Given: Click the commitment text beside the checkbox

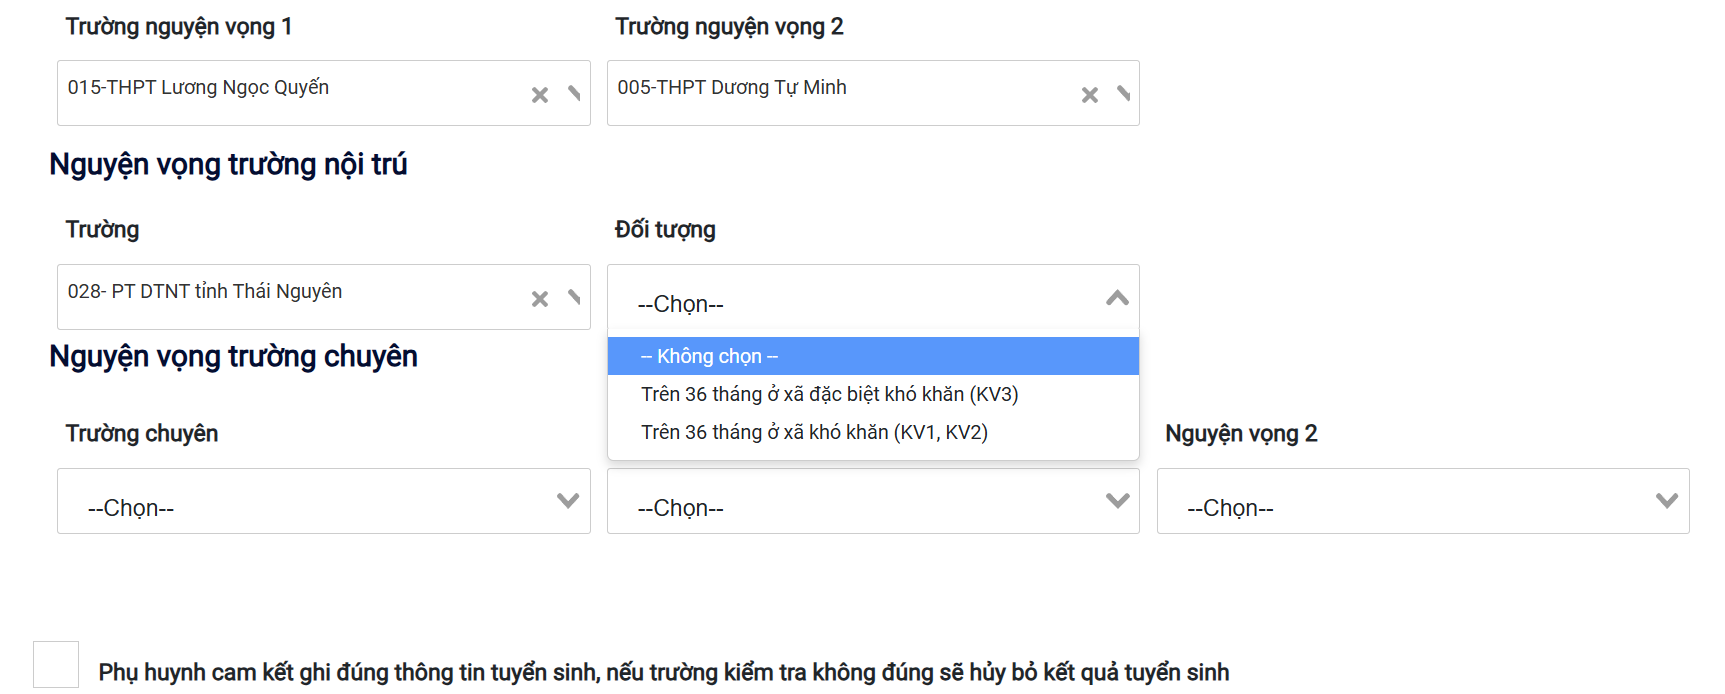Looking at the screenshot, I should coord(663,672).
